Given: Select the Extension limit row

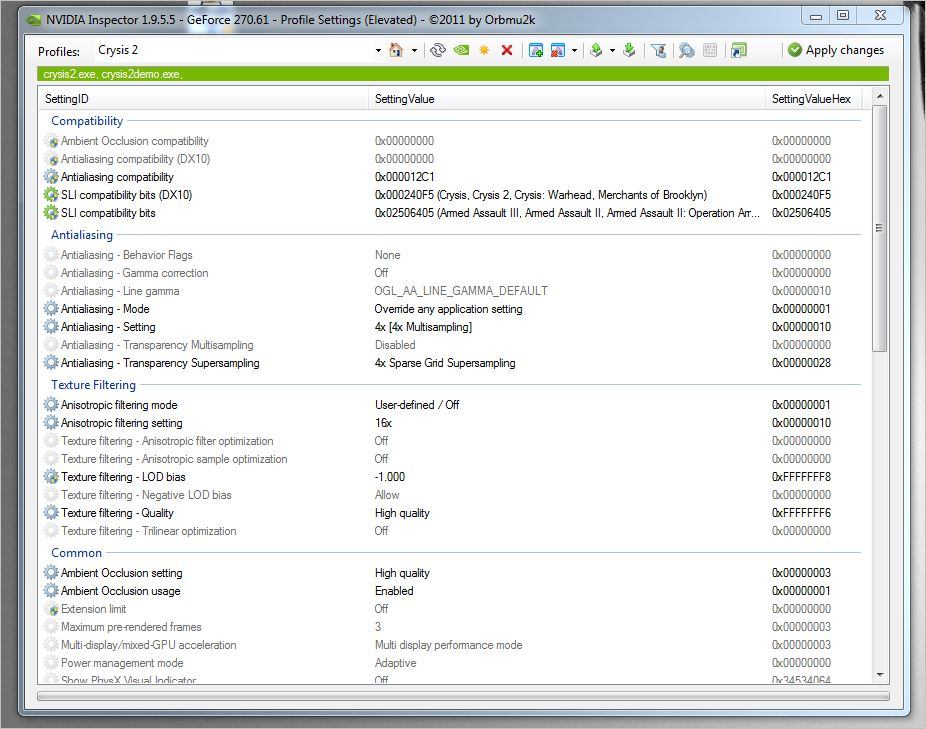Looking at the screenshot, I should click(x=452, y=608).
